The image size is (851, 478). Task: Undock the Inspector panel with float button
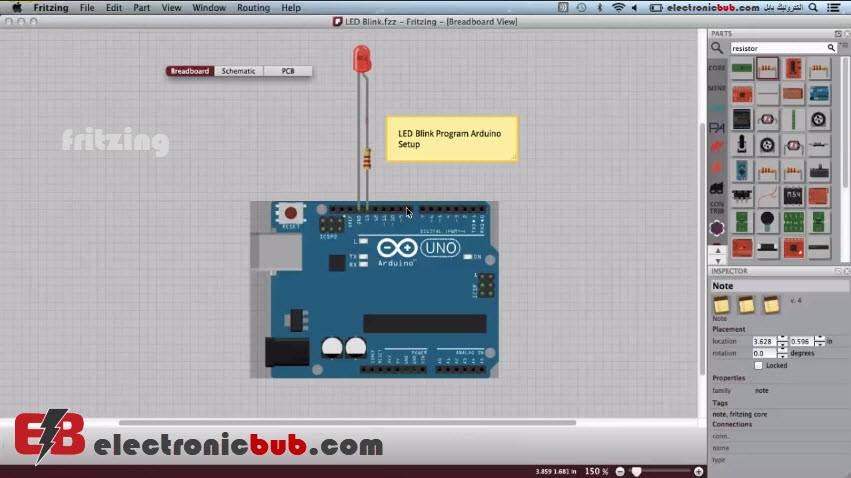[x=838, y=271]
